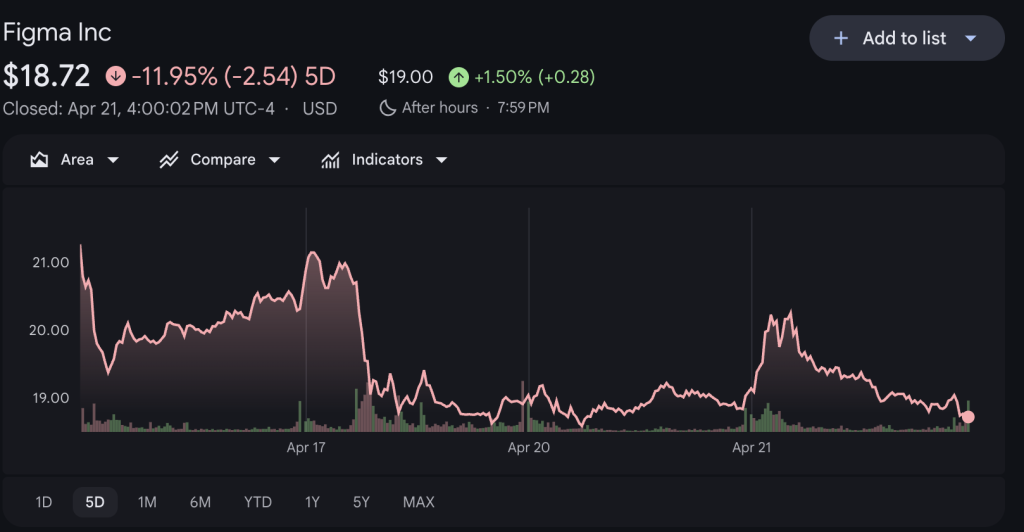Open the Add to list caret menu
Viewport: 1024px width, 532px height.
point(970,38)
